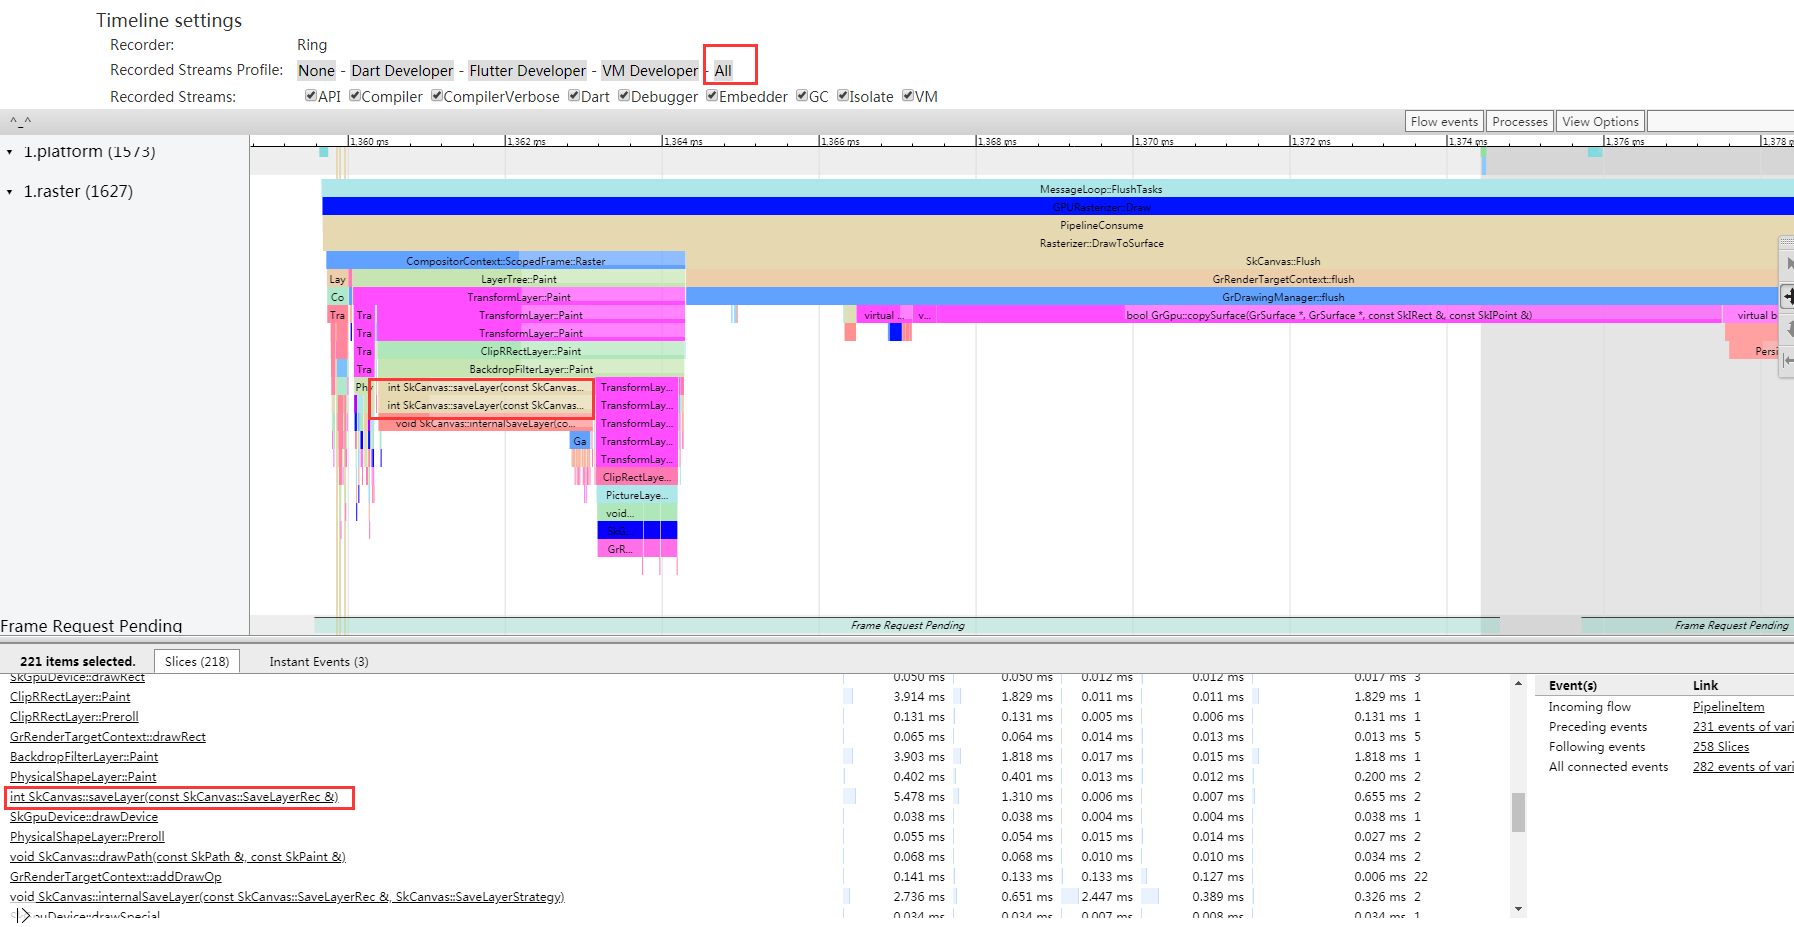Select the timeline selection arrow tool
Screen dimensions: 1794x927
(1788, 264)
